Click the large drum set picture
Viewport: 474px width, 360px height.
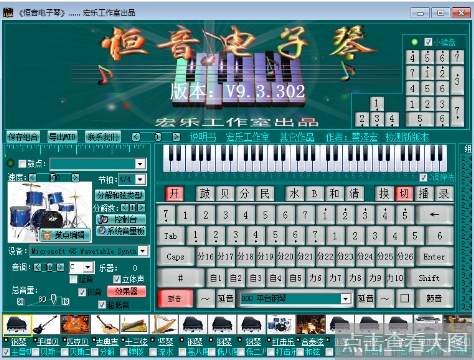50,212
